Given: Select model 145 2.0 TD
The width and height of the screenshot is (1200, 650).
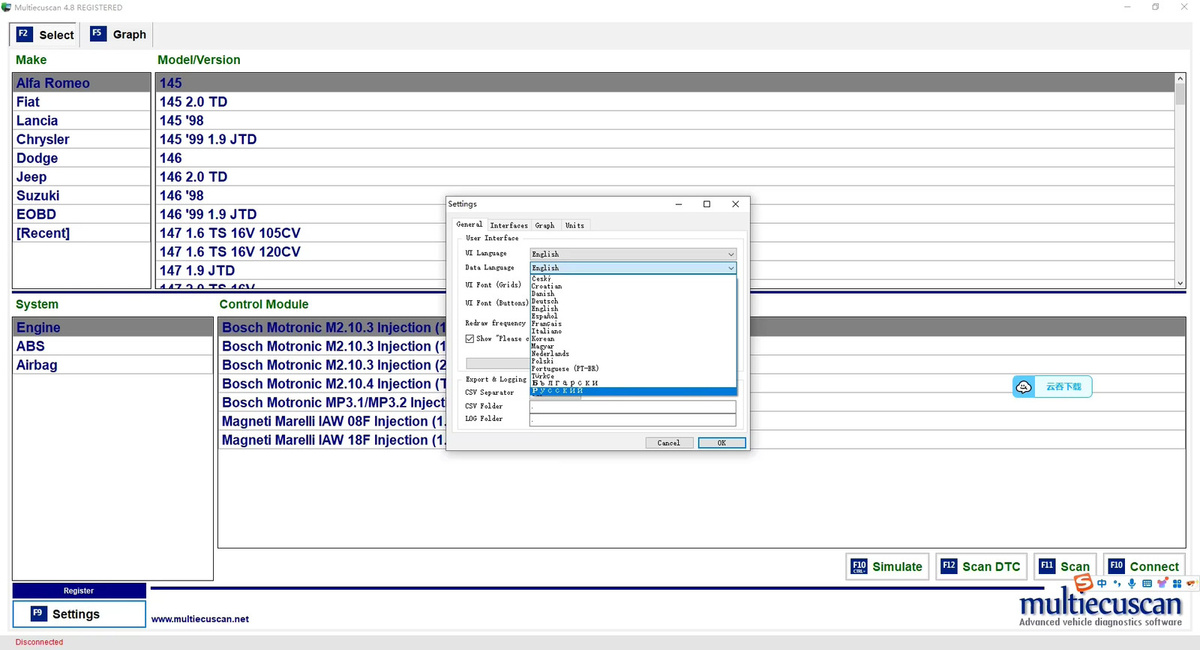Looking at the screenshot, I should tap(664, 102).
